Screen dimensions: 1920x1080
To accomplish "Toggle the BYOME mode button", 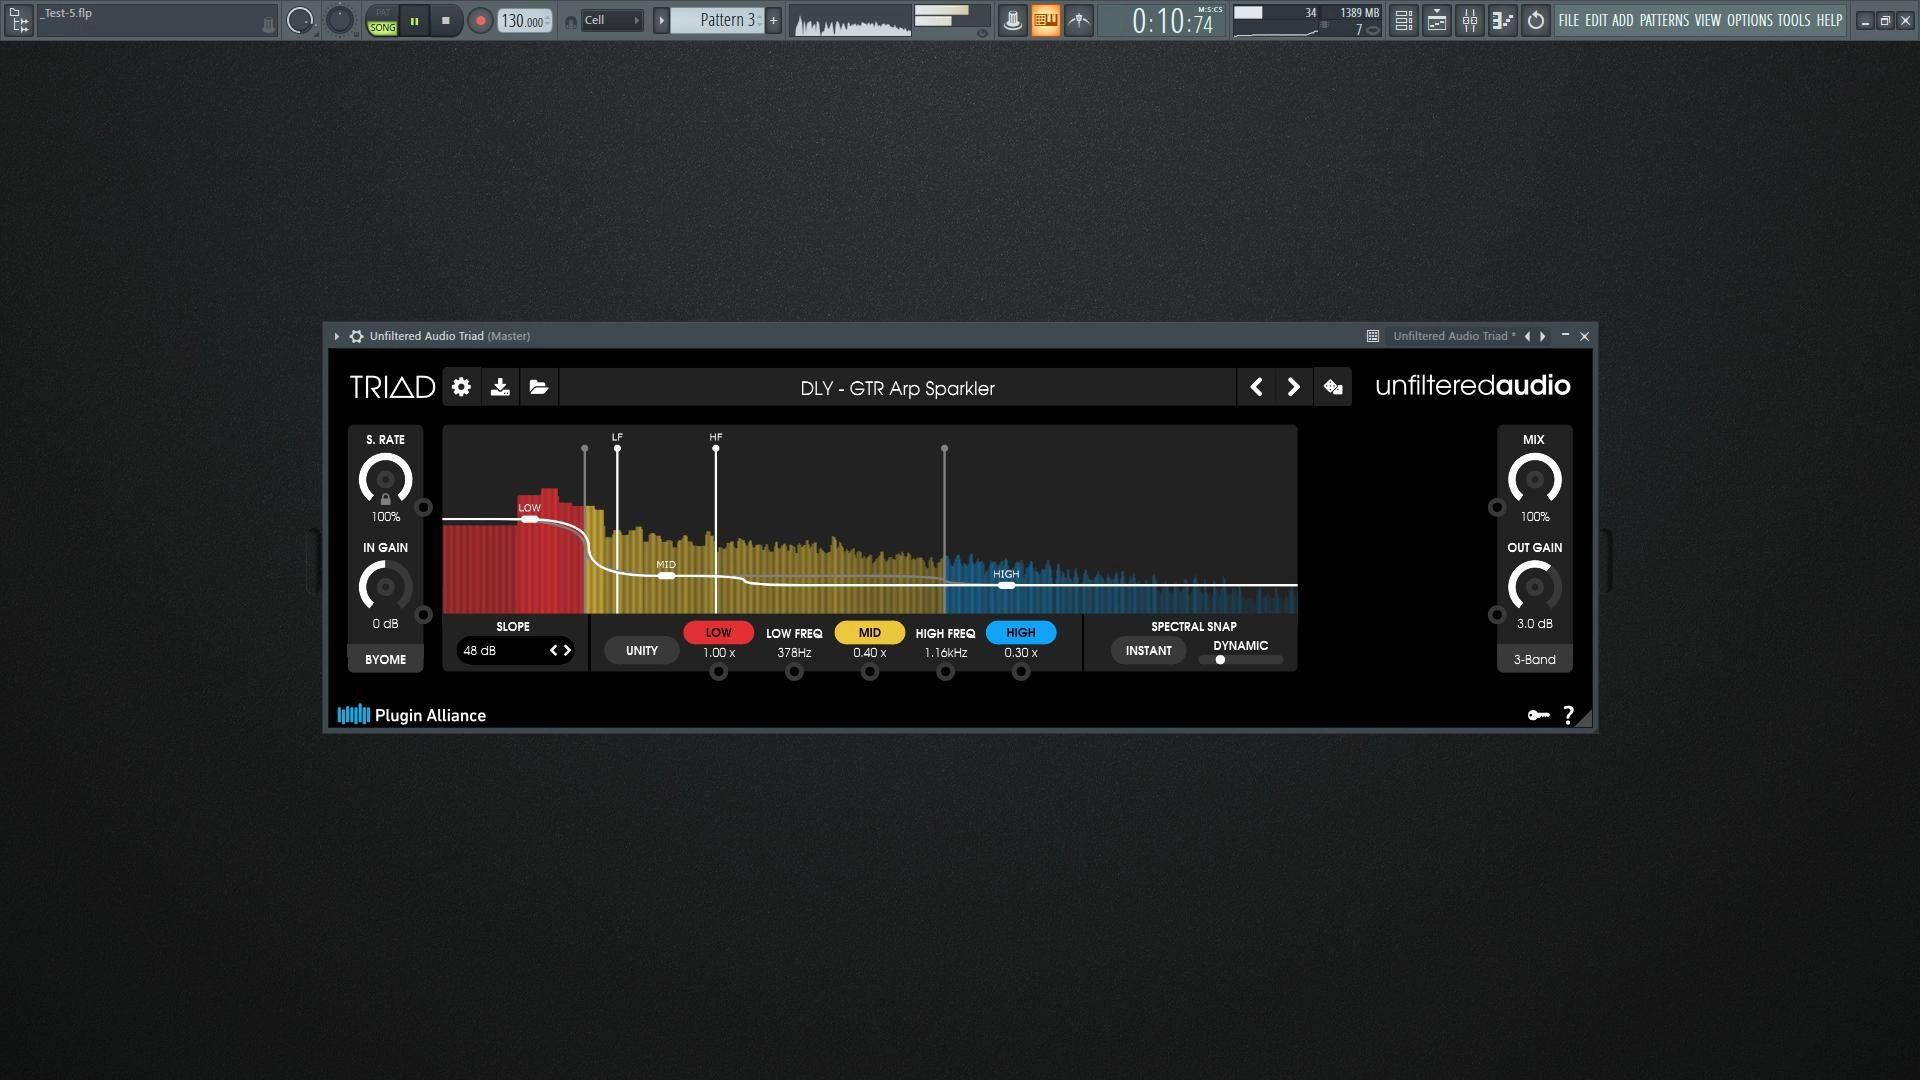I will coord(385,659).
